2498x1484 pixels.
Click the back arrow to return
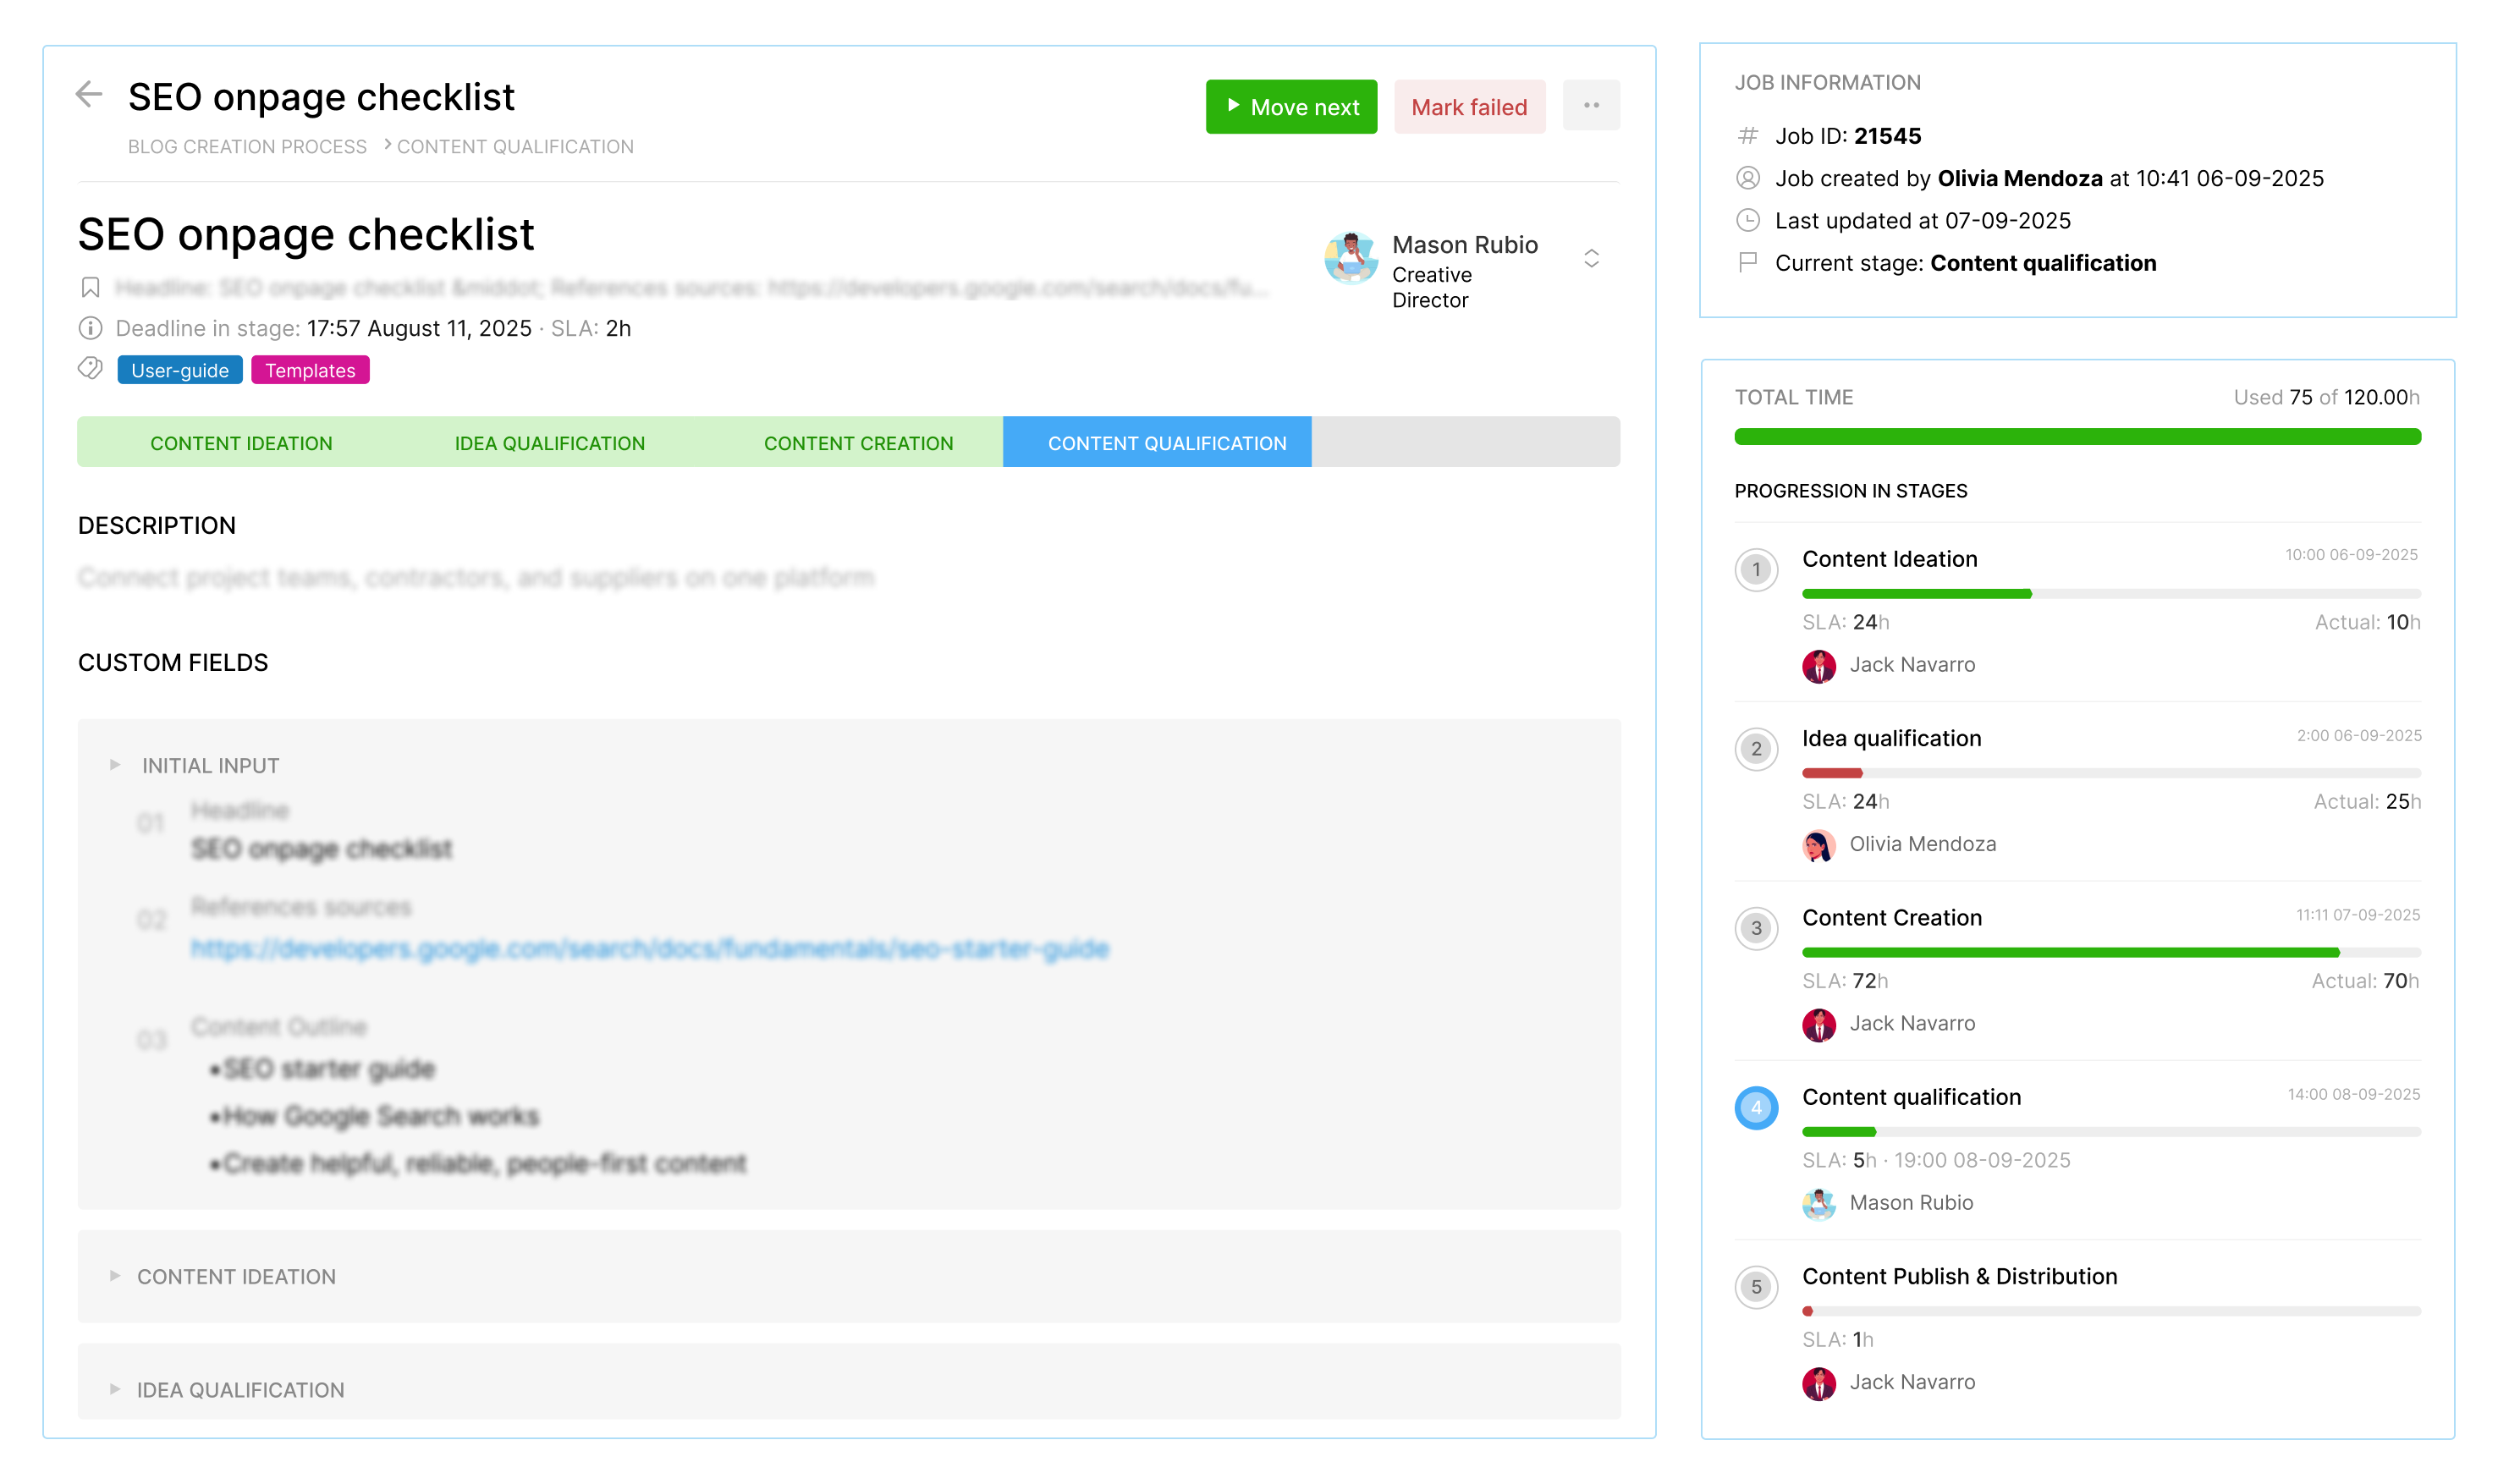89,96
